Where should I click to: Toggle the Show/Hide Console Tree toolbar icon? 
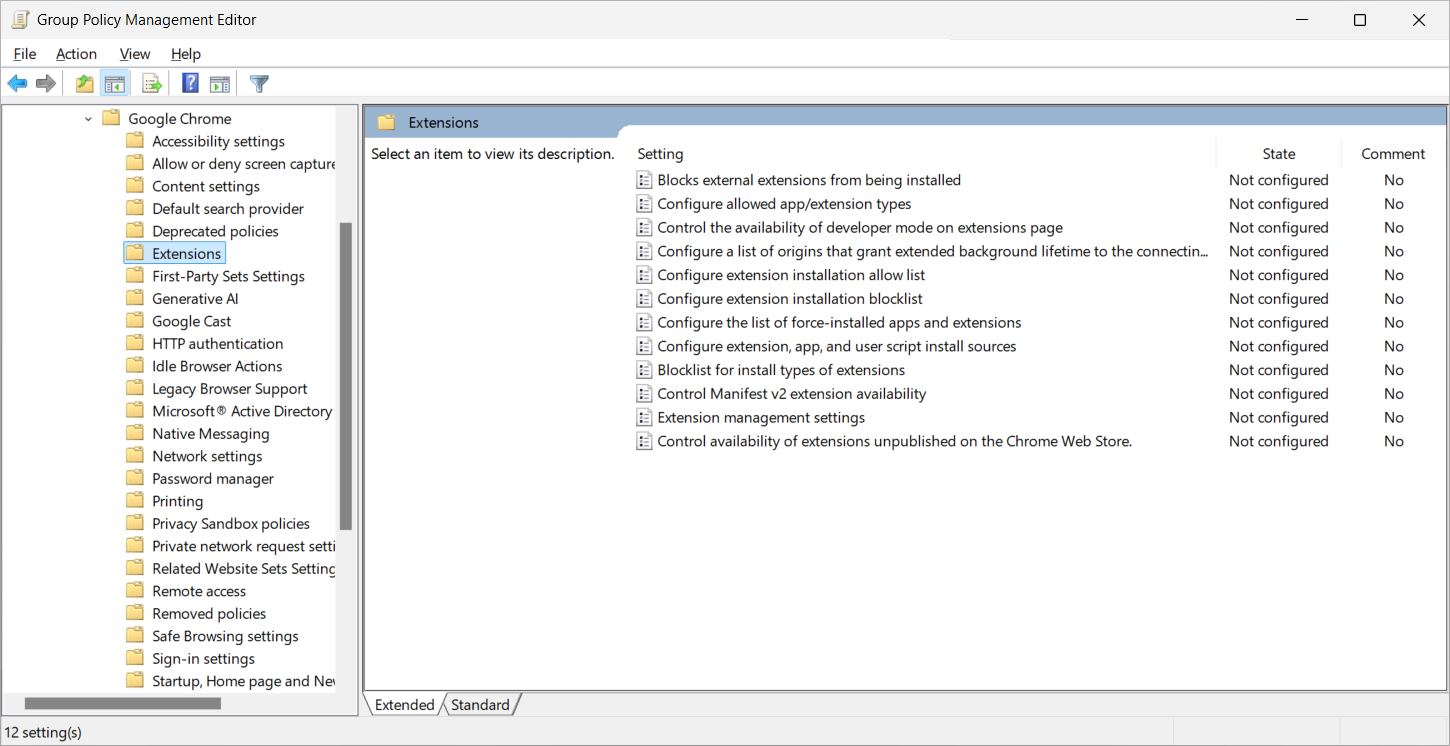pos(115,84)
